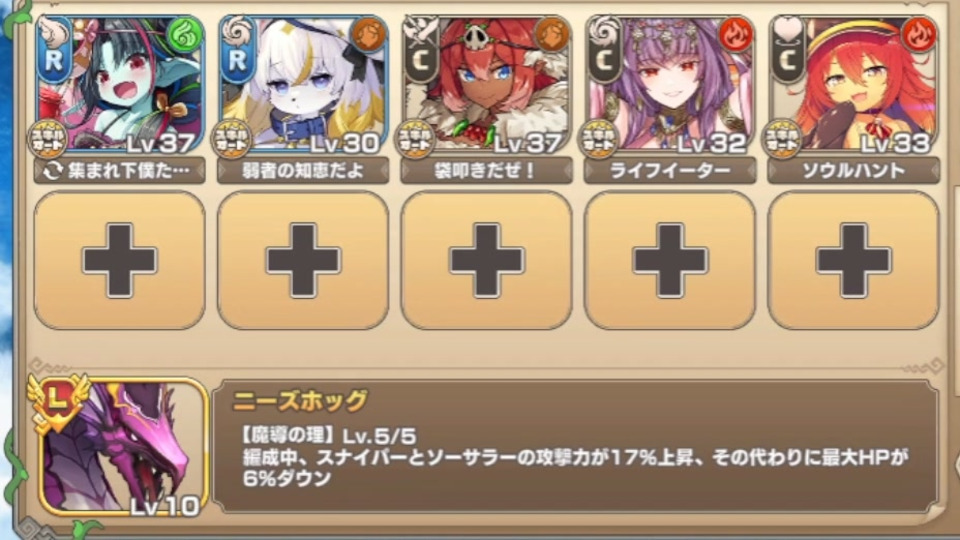
Task: Add a unit in the first empty slot
Action: pyautogui.click(x=120, y=260)
